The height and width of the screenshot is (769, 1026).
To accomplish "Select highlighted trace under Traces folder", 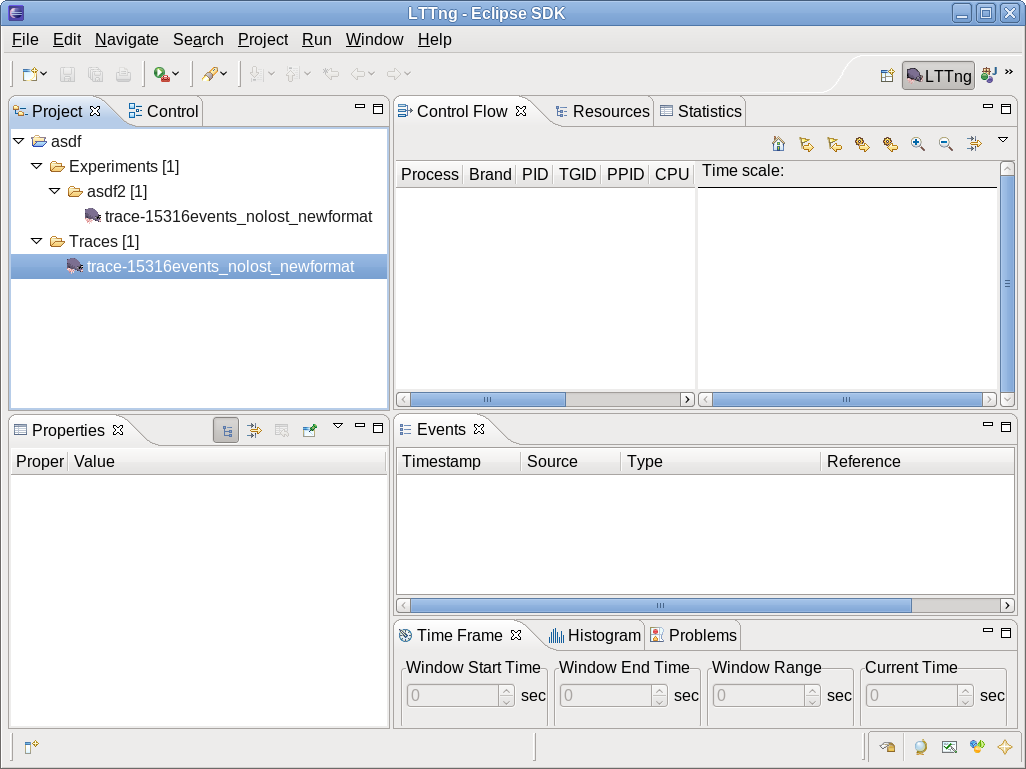I will point(199,266).
